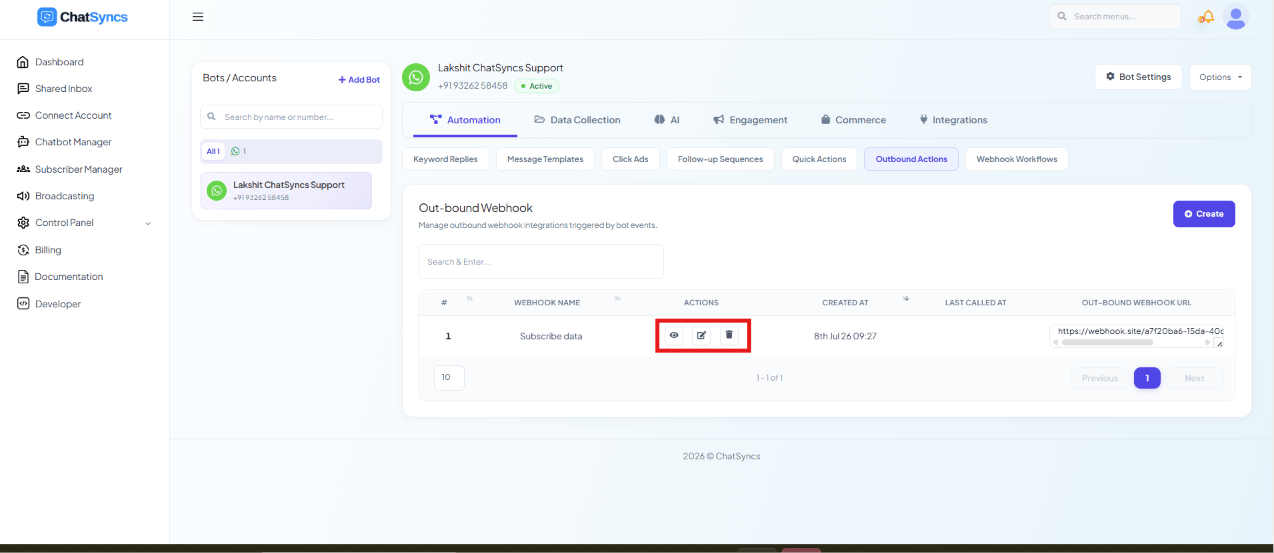Screen dimensions: 1274x553
Task: Select Lakshit ChatSyncs Support bot card
Action: pyautogui.click(x=286, y=190)
